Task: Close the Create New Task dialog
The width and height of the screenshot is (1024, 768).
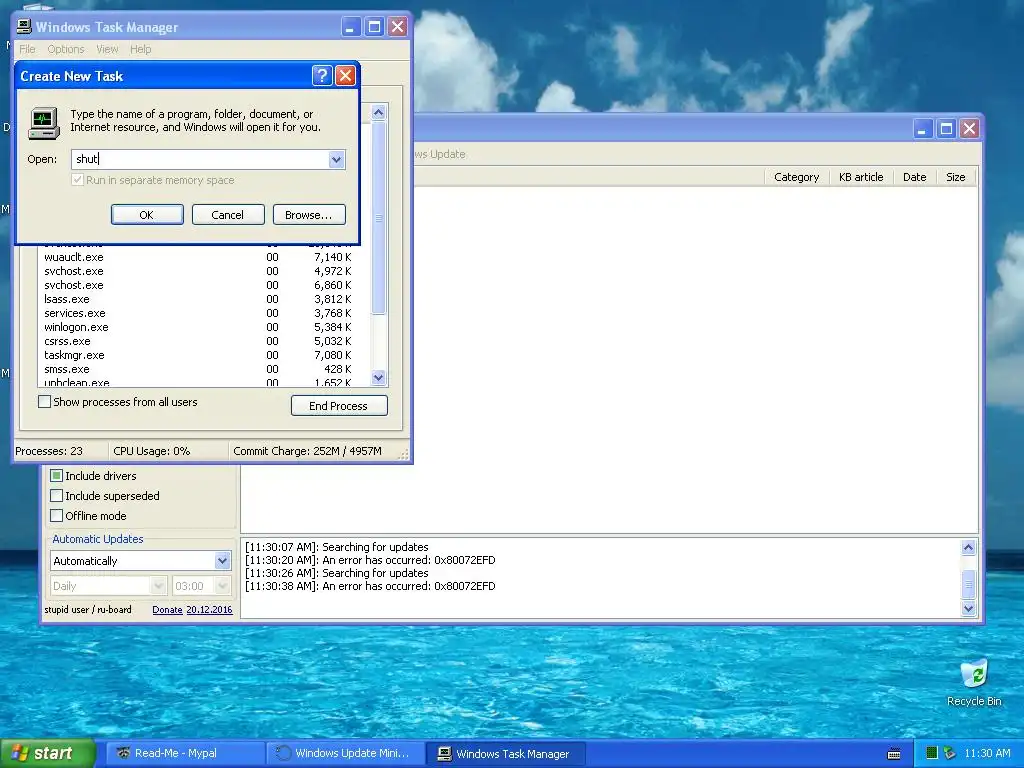Action: pos(345,76)
